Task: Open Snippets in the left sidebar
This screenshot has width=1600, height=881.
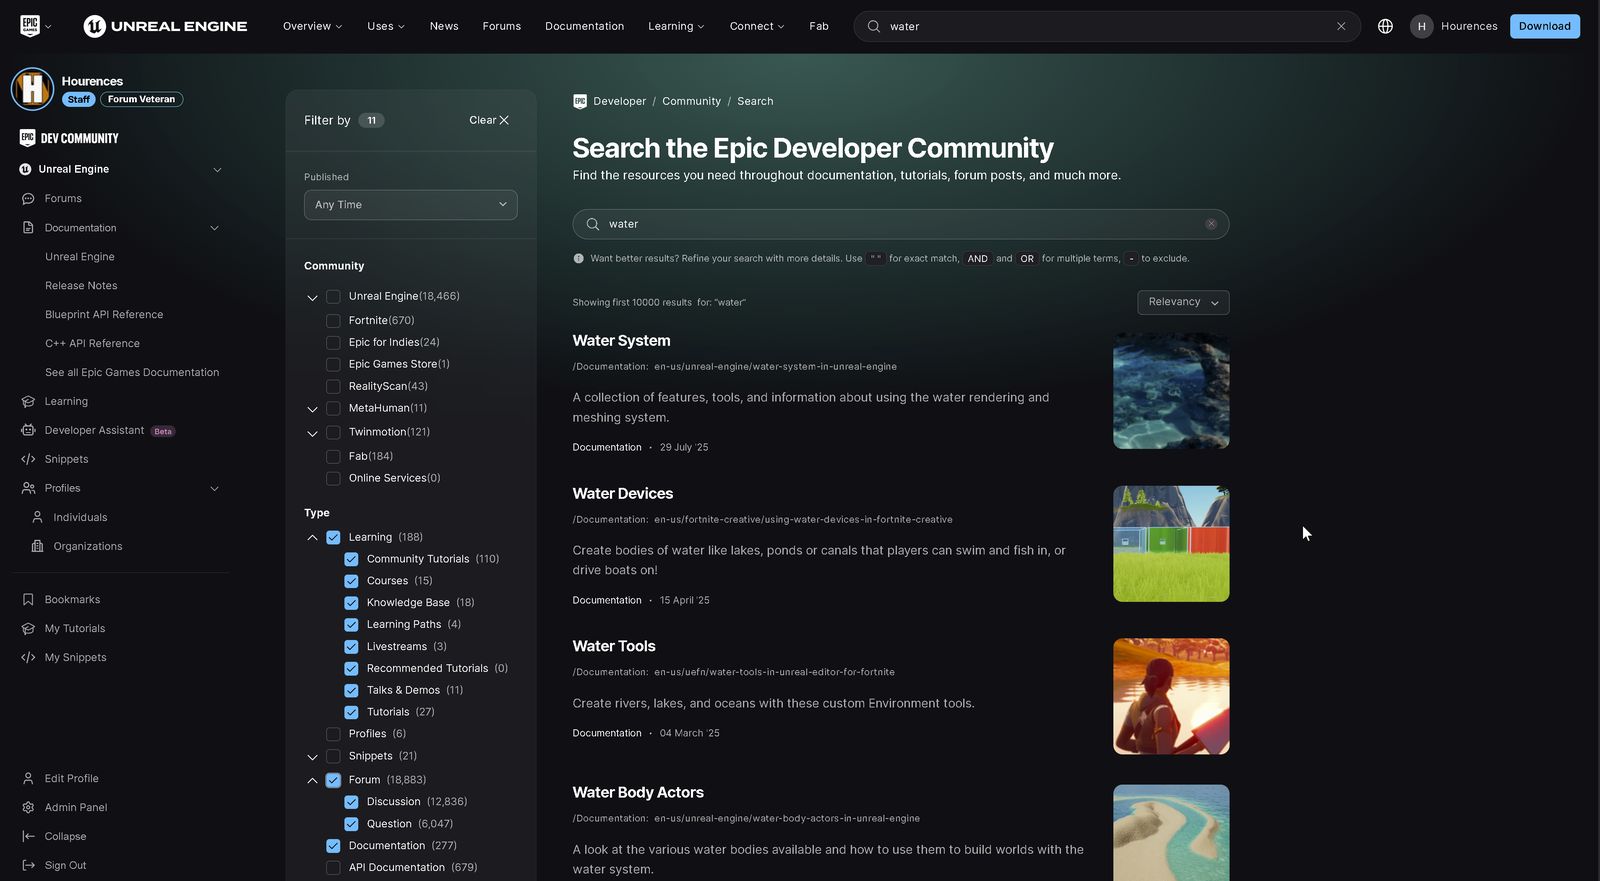Action: click(66, 460)
